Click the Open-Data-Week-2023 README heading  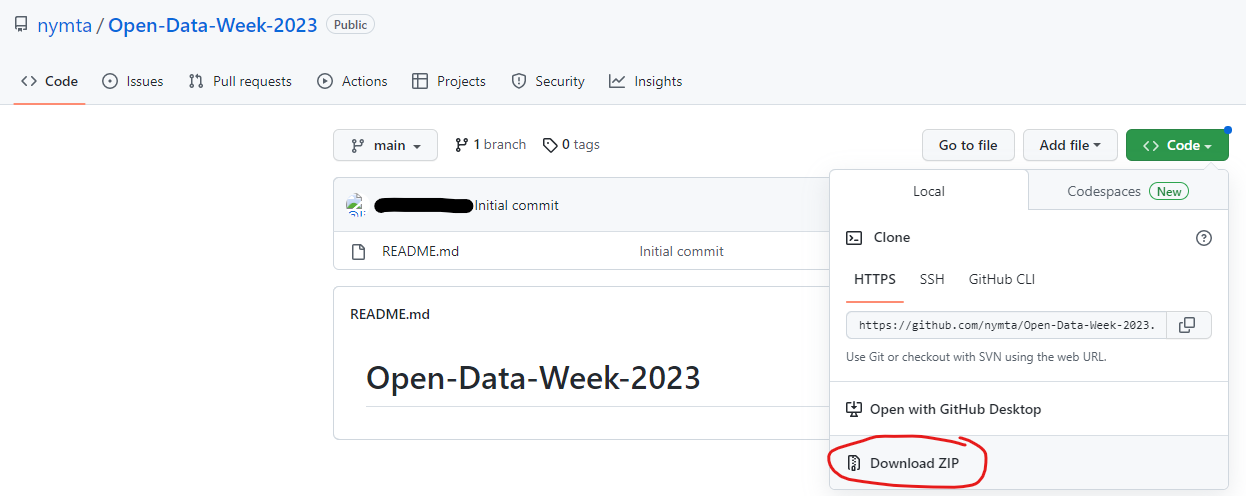tap(533, 378)
